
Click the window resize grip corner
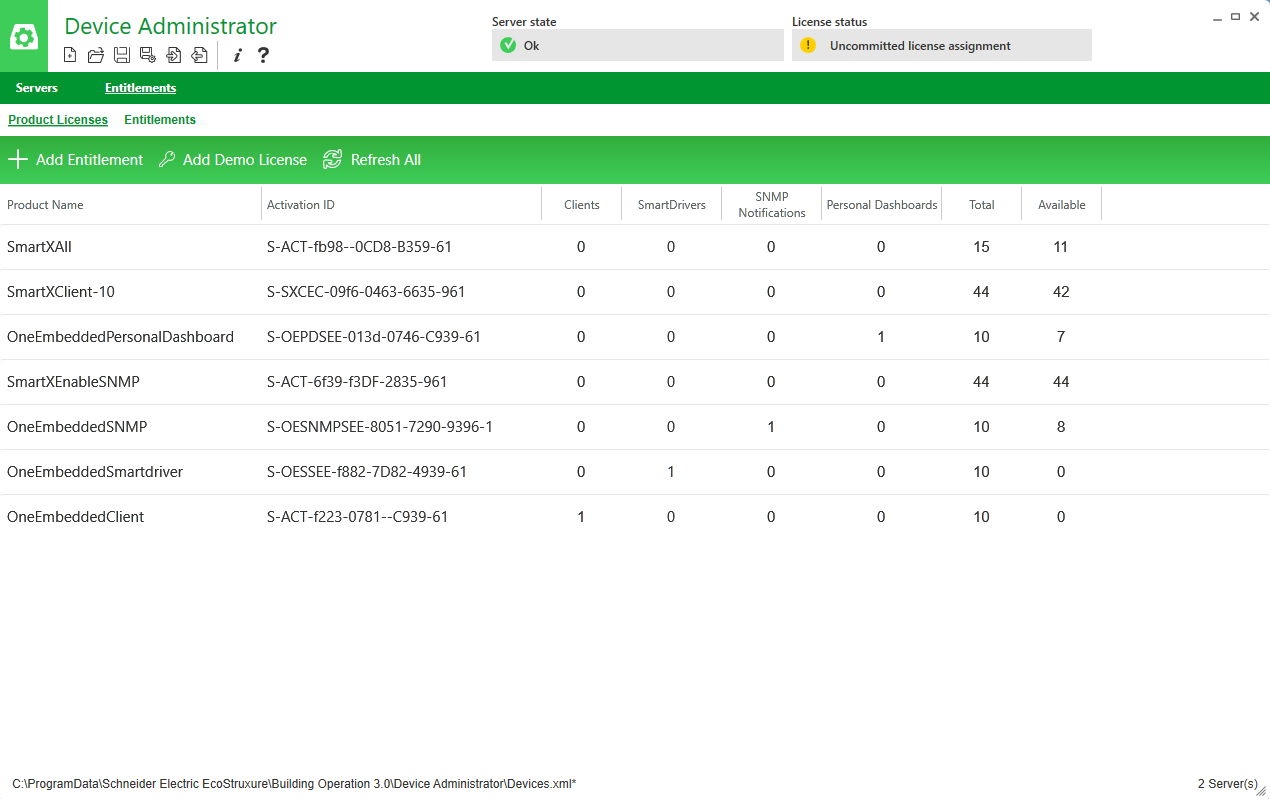pyautogui.click(x=1262, y=792)
